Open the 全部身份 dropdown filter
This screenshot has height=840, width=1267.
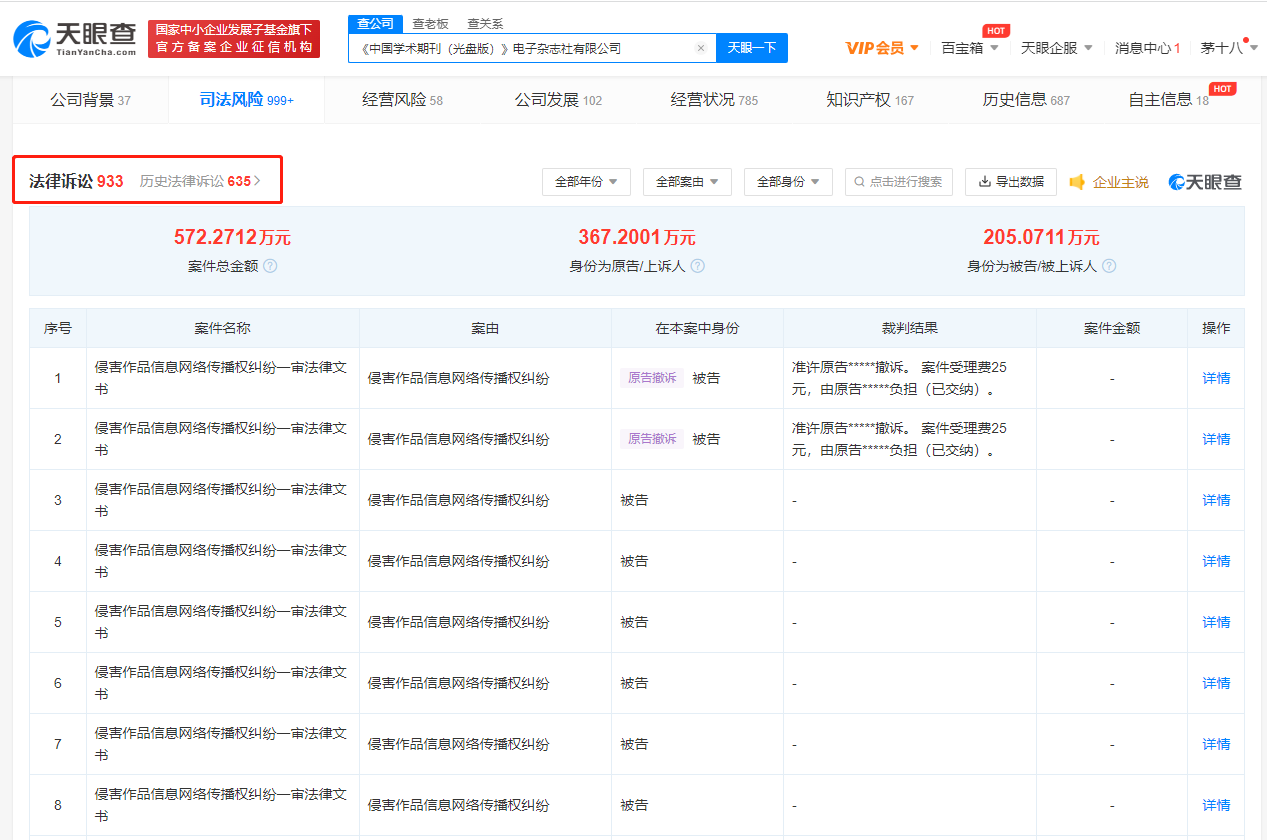(x=788, y=182)
